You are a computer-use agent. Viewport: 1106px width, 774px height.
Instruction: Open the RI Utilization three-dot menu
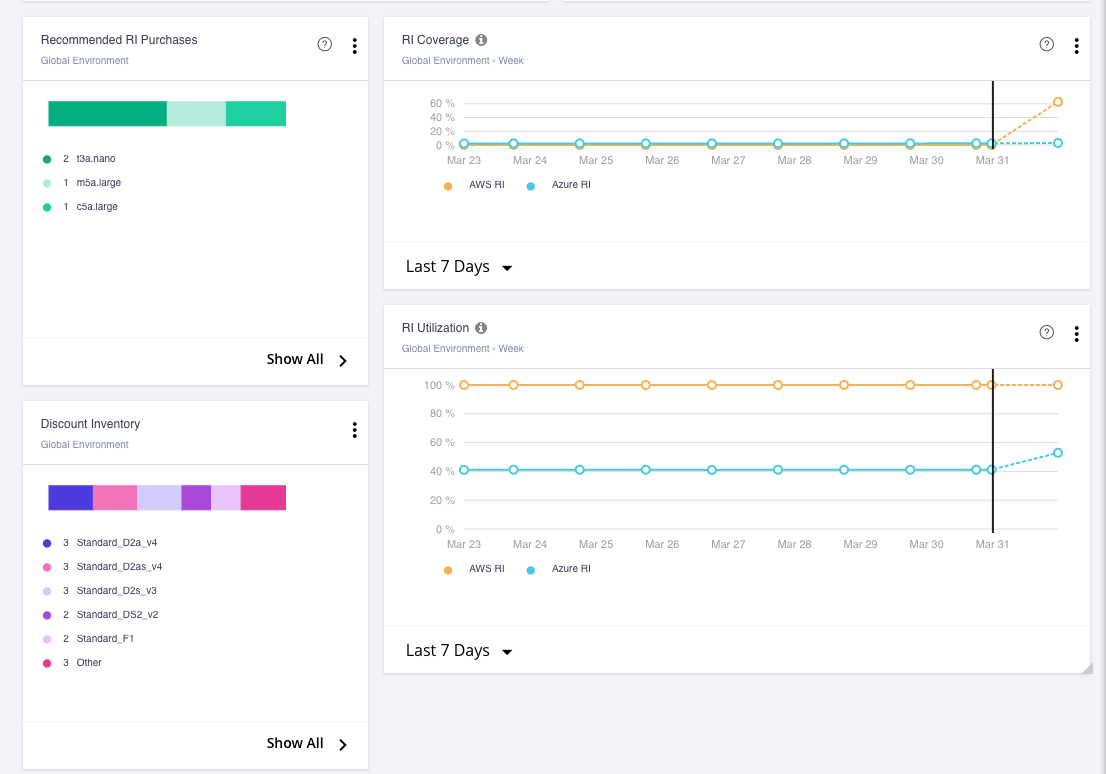(1076, 333)
